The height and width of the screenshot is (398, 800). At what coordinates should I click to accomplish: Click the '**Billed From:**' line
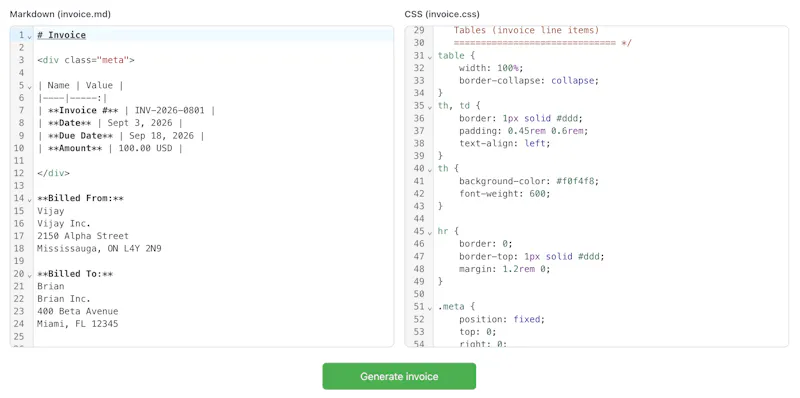tap(80, 198)
